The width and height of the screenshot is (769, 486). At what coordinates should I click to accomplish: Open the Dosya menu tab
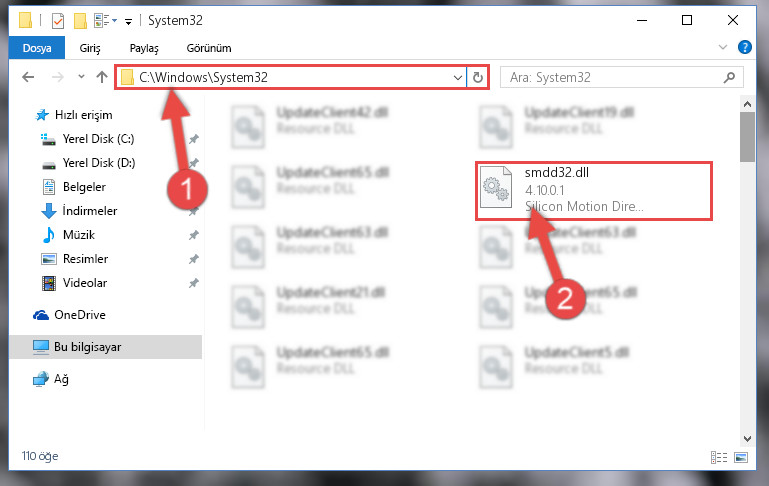[x=37, y=48]
